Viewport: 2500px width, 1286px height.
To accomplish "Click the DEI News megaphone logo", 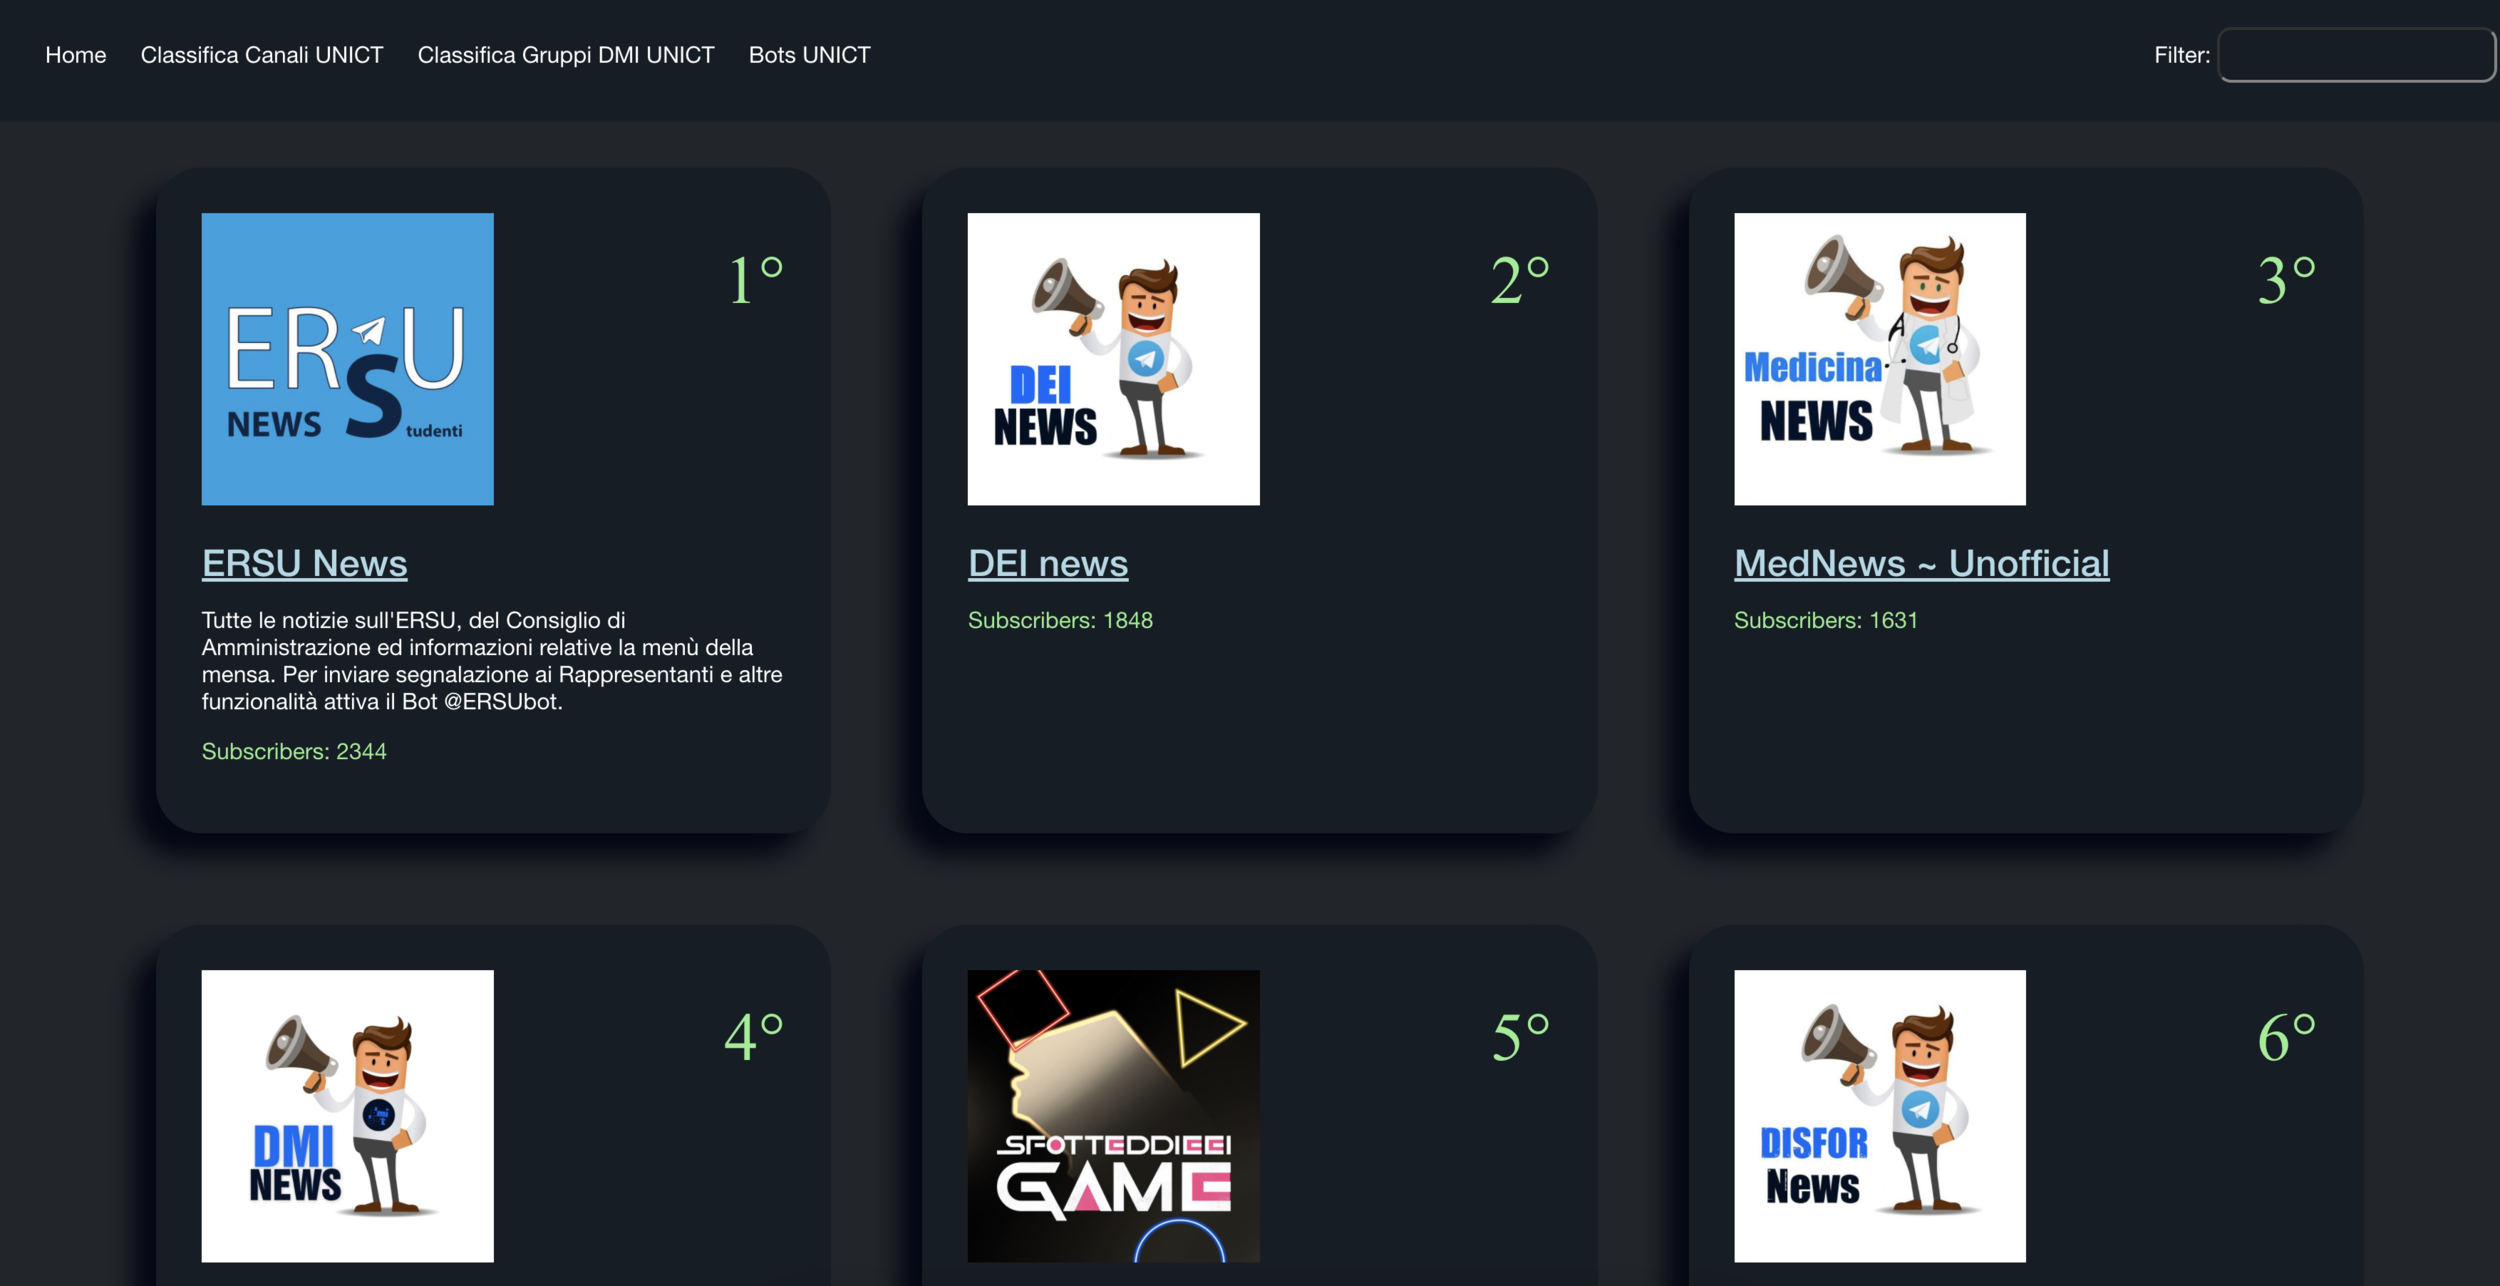I will [1113, 358].
